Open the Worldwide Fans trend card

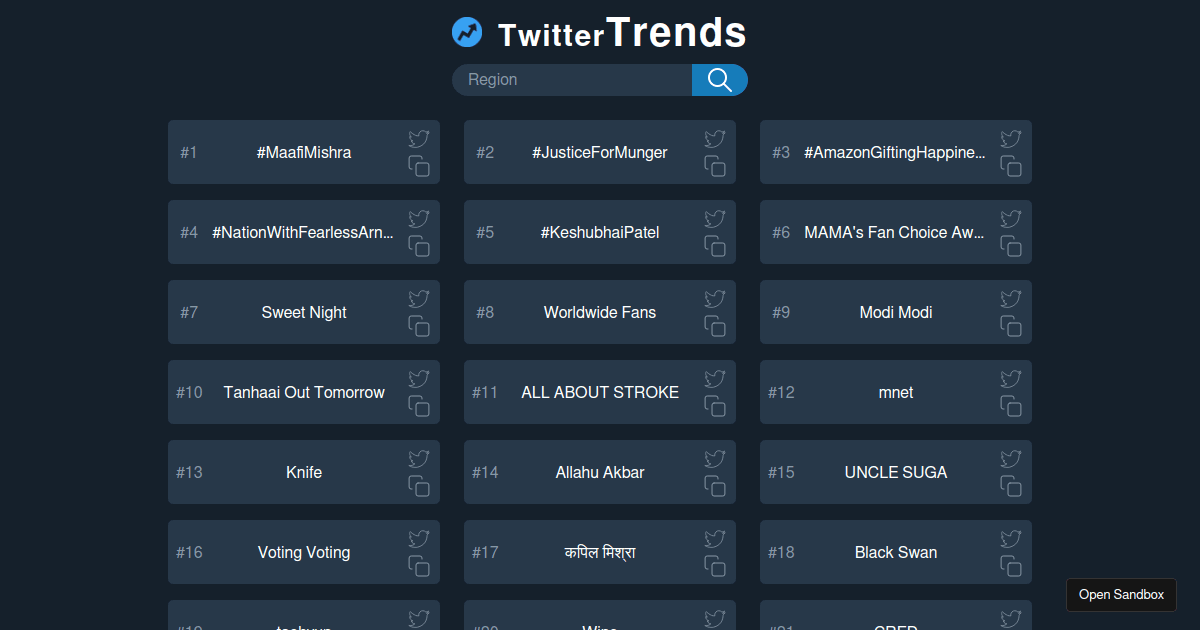pos(600,312)
